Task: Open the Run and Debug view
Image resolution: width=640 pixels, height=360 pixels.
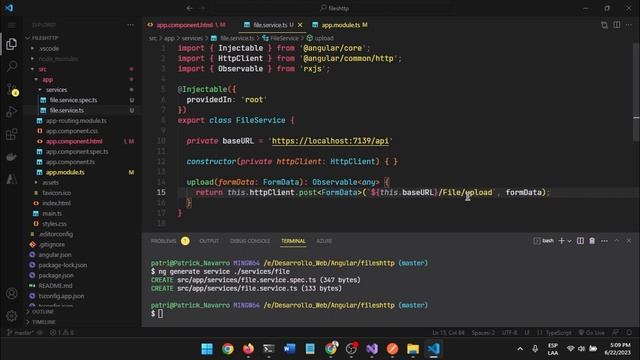Action: (x=11, y=111)
